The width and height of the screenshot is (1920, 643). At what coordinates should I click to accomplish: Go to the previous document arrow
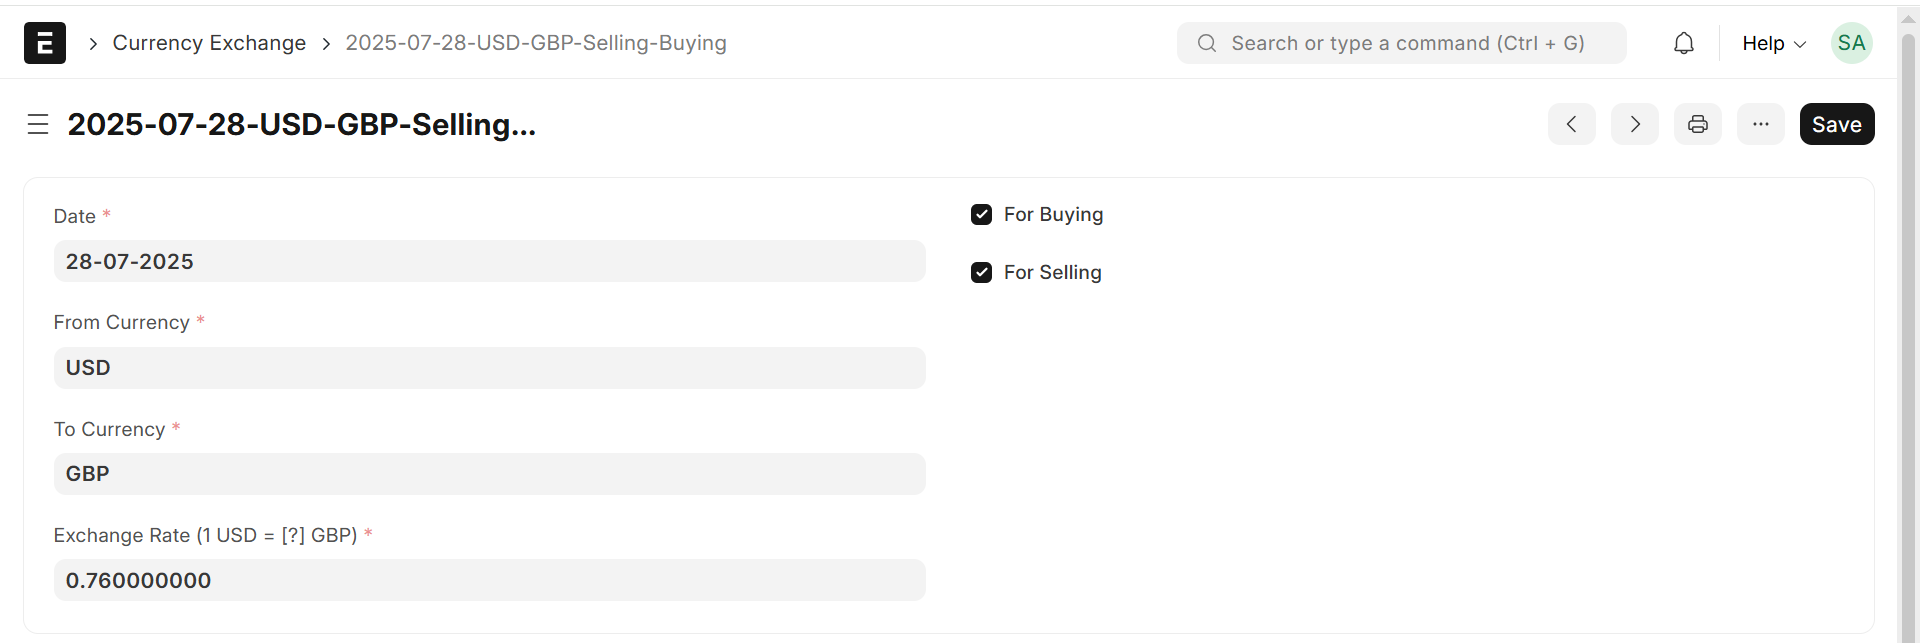1571,124
